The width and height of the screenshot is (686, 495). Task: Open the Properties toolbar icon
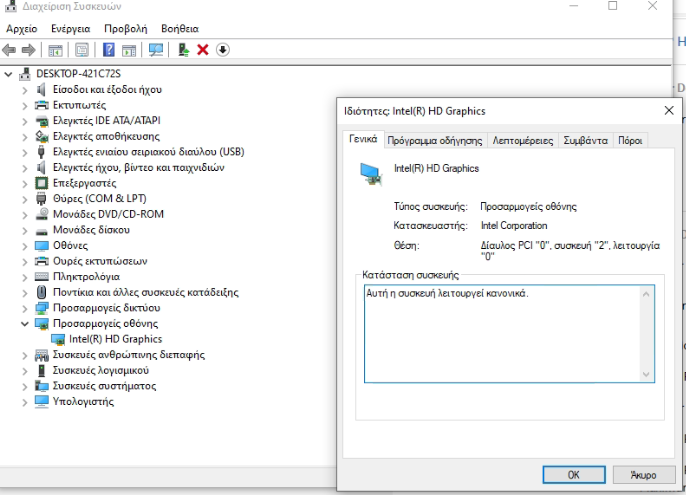coord(82,50)
